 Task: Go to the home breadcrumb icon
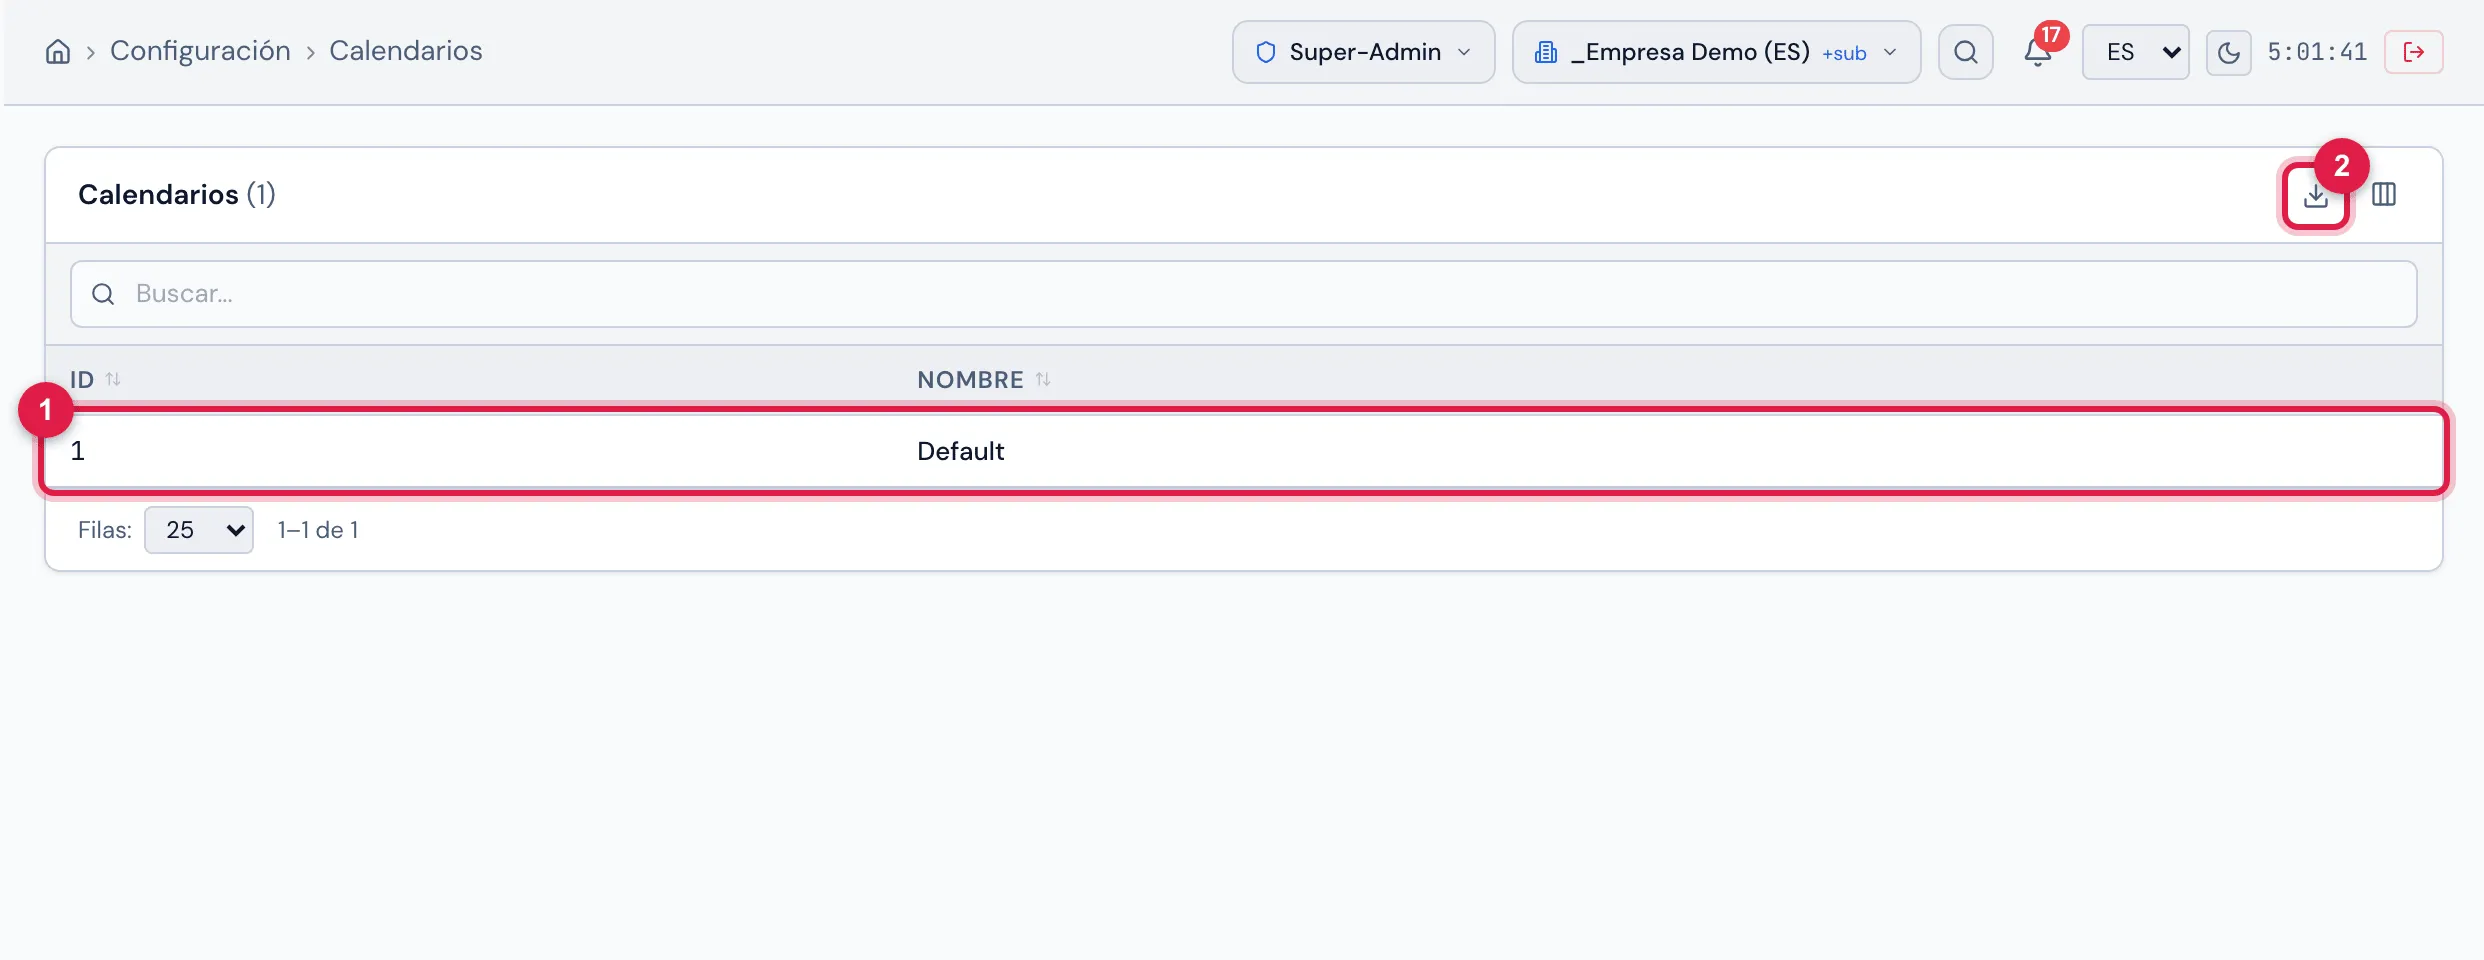pyautogui.click(x=58, y=52)
